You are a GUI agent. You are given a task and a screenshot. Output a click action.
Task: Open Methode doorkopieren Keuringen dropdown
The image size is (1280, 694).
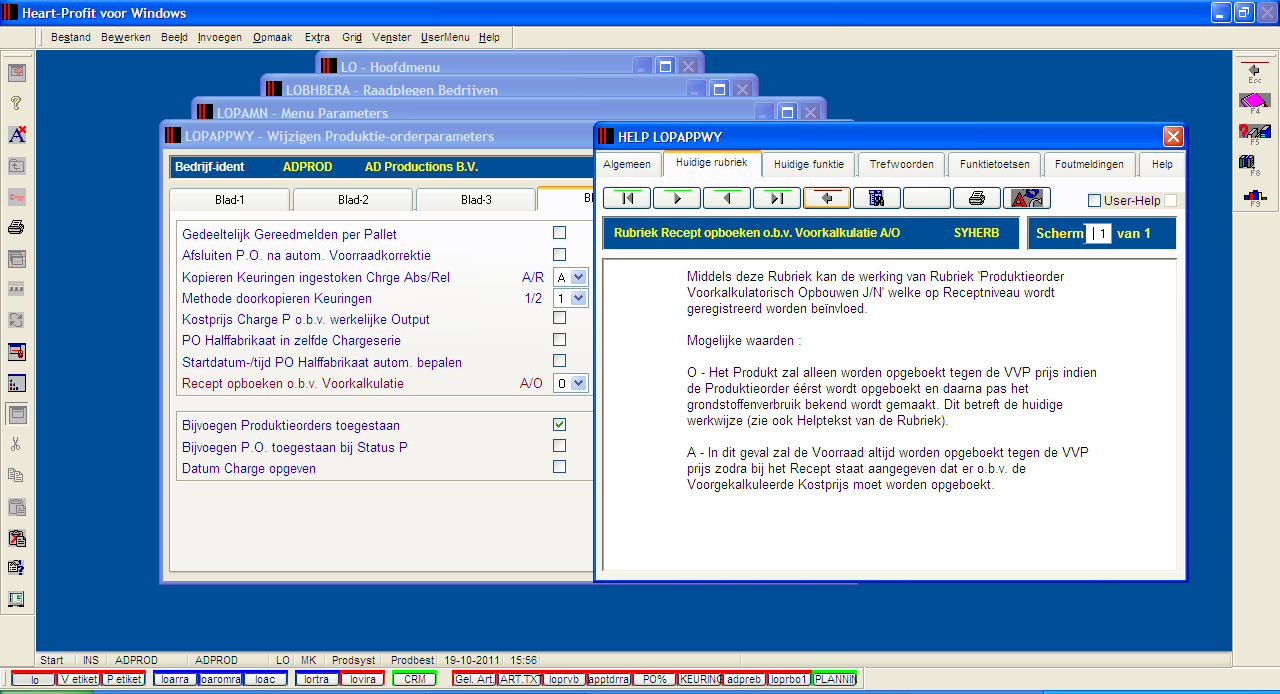click(x=579, y=298)
